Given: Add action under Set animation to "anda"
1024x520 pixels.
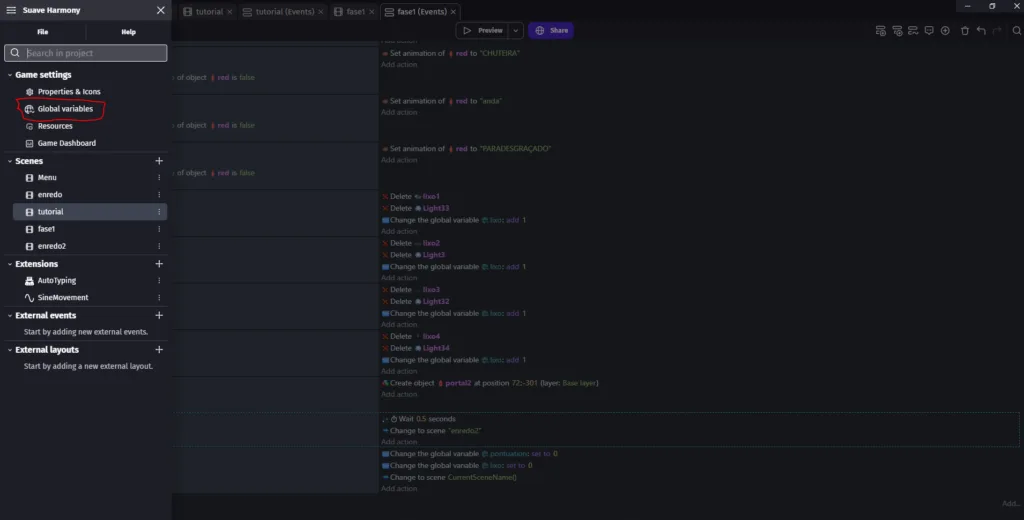Looking at the screenshot, I should click(399, 112).
